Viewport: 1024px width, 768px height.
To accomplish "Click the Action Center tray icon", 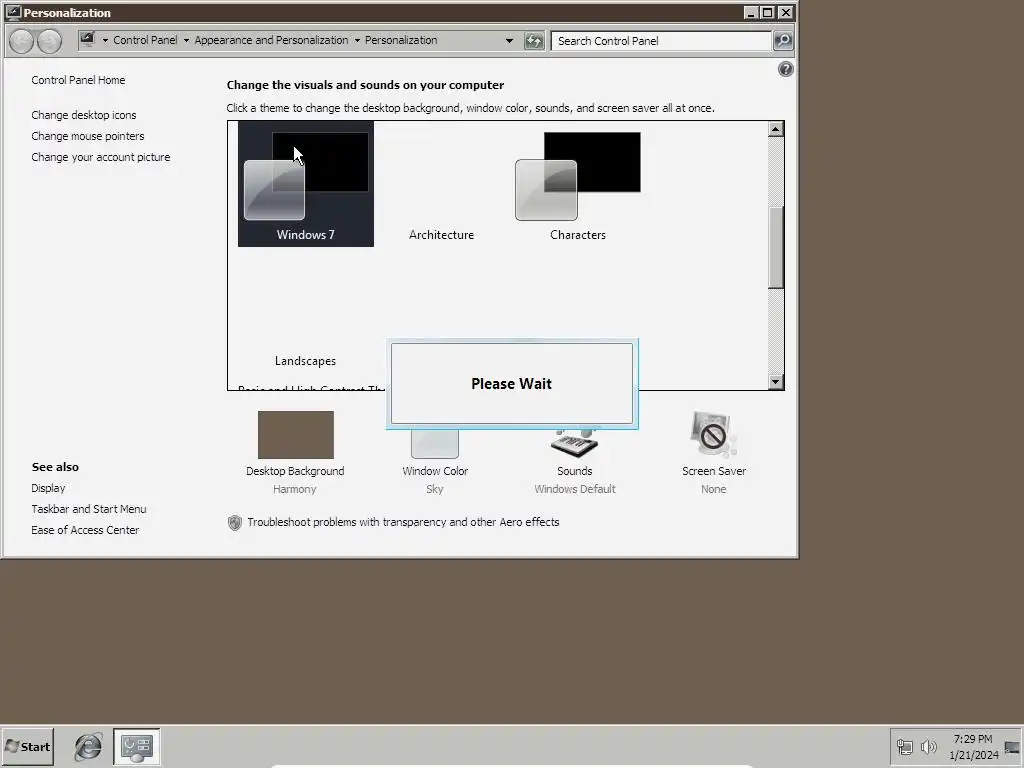I will 1012,747.
